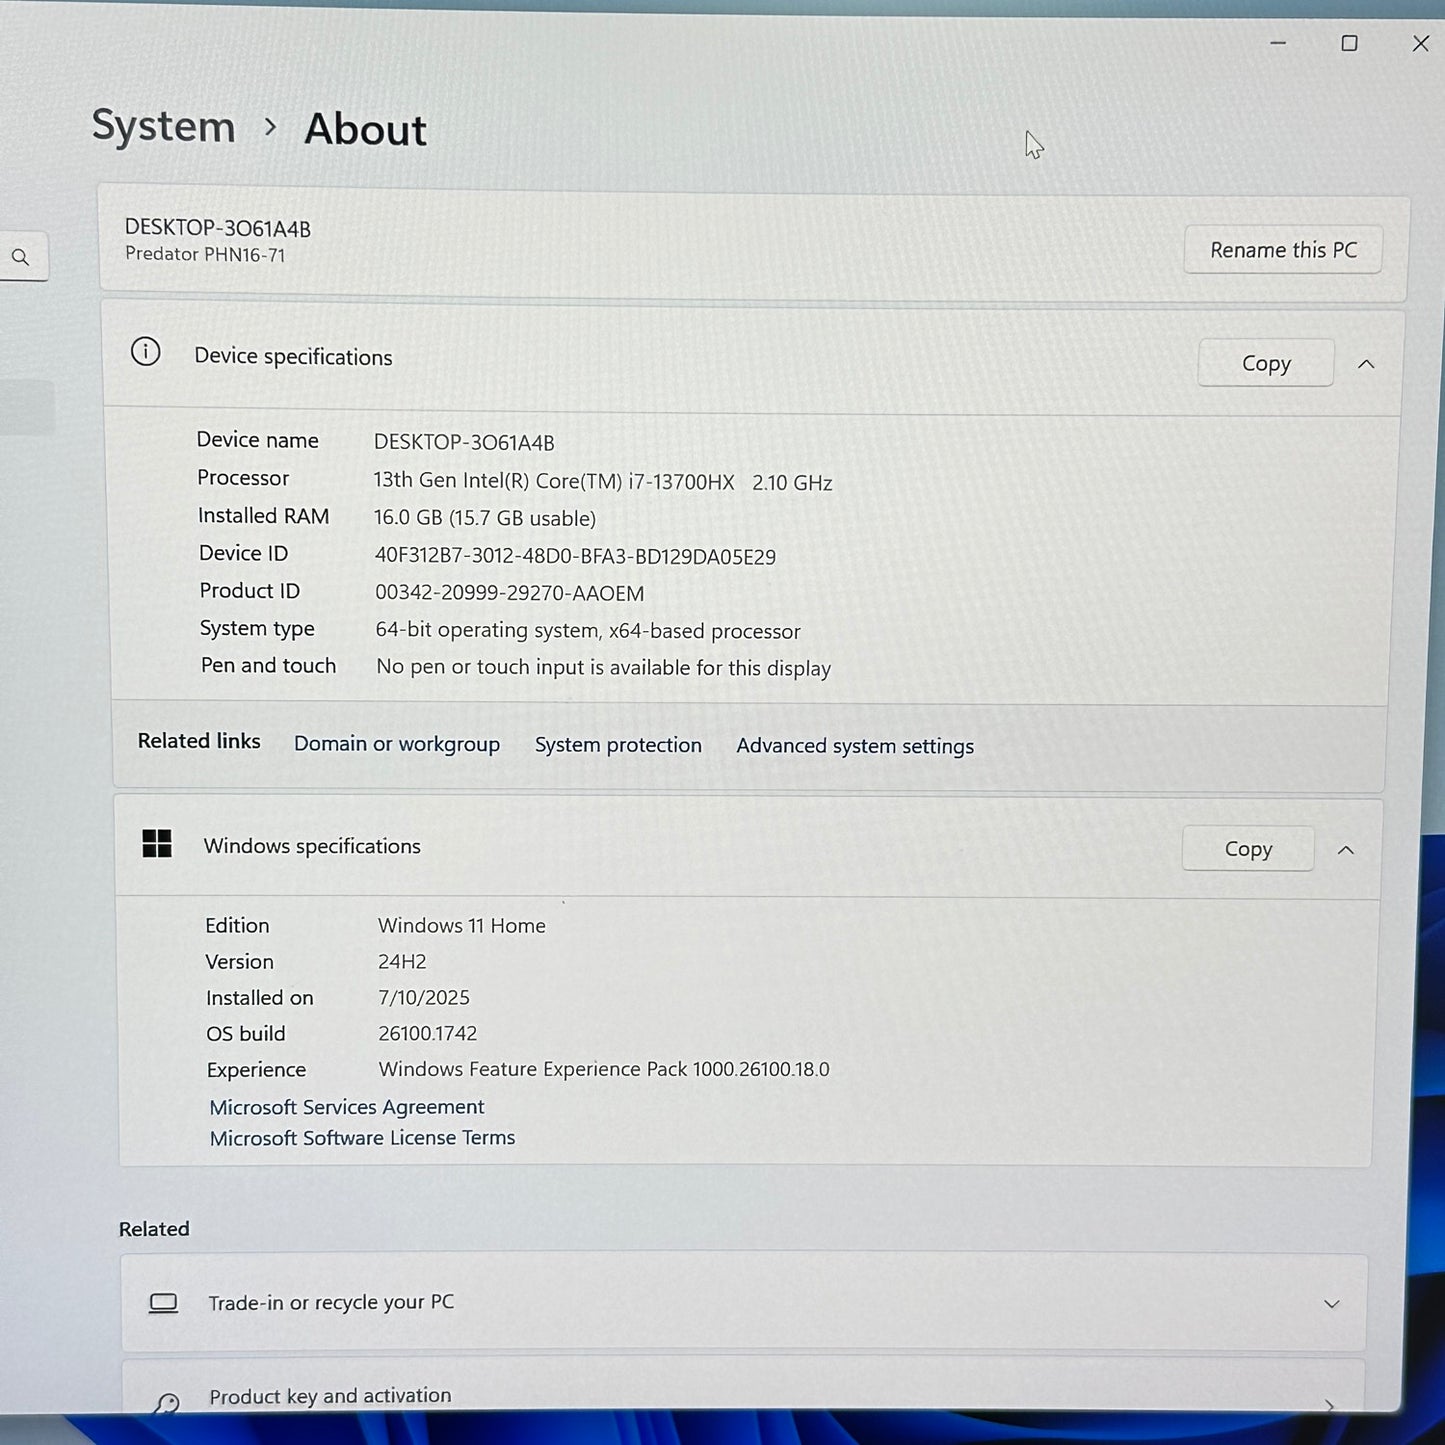Open Domain or workgroup link
The height and width of the screenshot is (1445, 1445).
click(x=397, y=744)
